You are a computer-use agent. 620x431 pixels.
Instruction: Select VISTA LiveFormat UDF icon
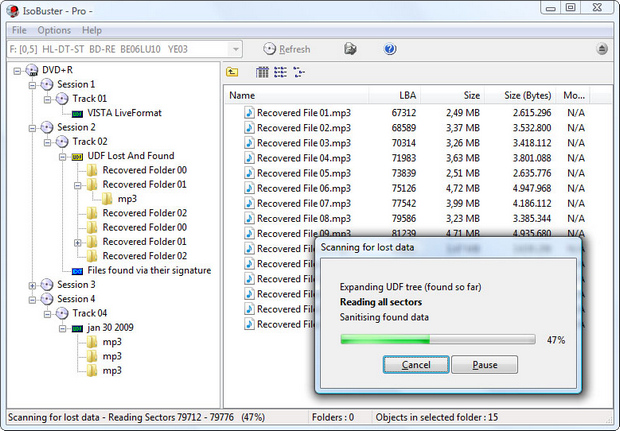coord(77,114)
